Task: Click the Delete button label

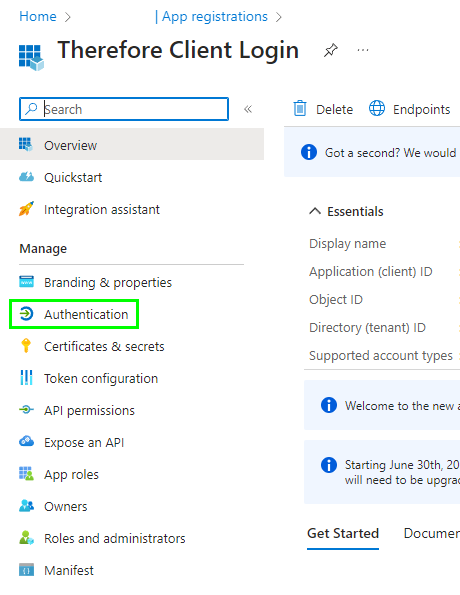Action: point(334,110)
